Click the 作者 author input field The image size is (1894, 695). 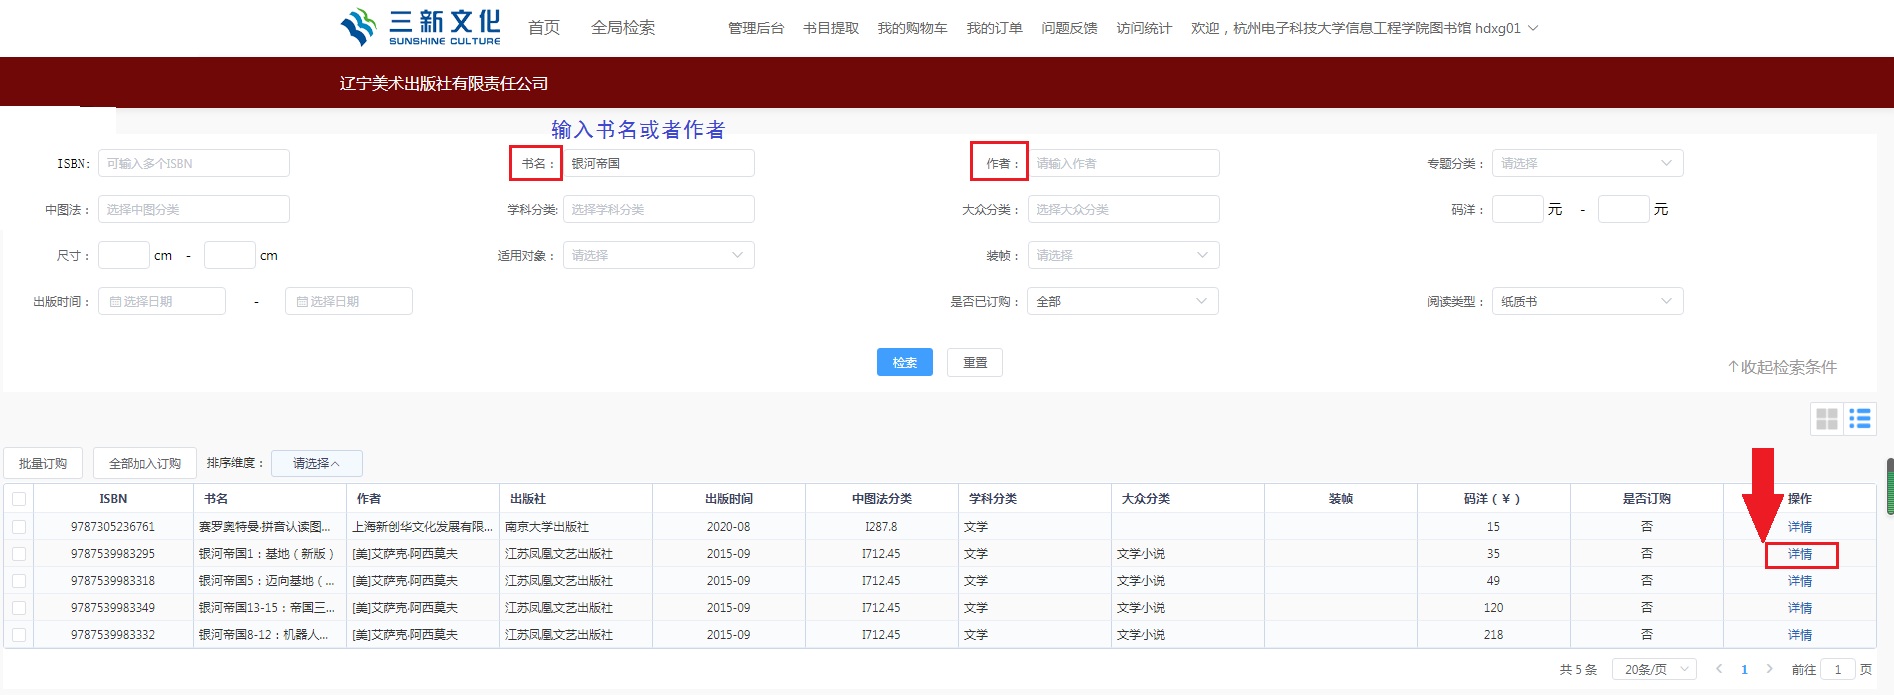pyautogui.click(x=1123, y=163)
